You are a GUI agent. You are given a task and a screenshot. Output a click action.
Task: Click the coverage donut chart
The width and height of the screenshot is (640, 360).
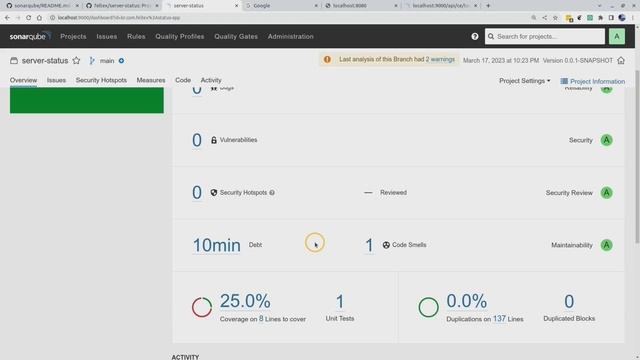click(202, 307)
